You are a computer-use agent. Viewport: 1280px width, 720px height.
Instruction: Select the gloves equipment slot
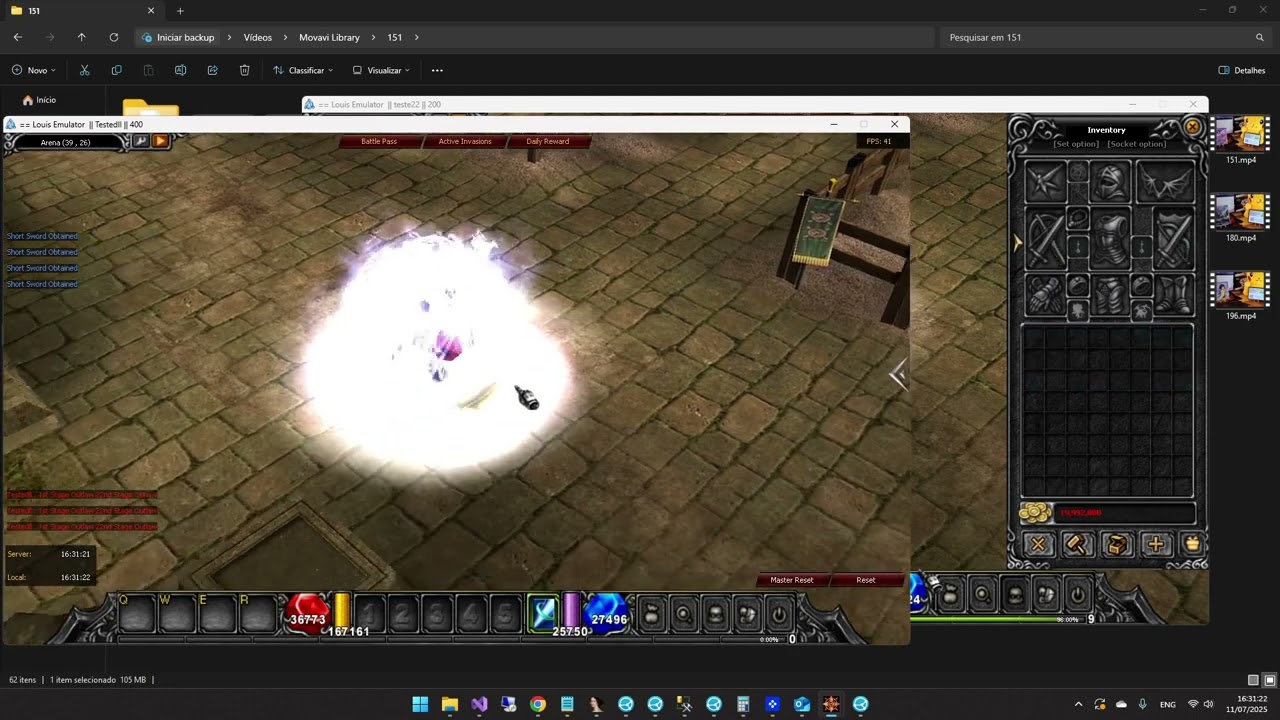tap(1046, 295)
